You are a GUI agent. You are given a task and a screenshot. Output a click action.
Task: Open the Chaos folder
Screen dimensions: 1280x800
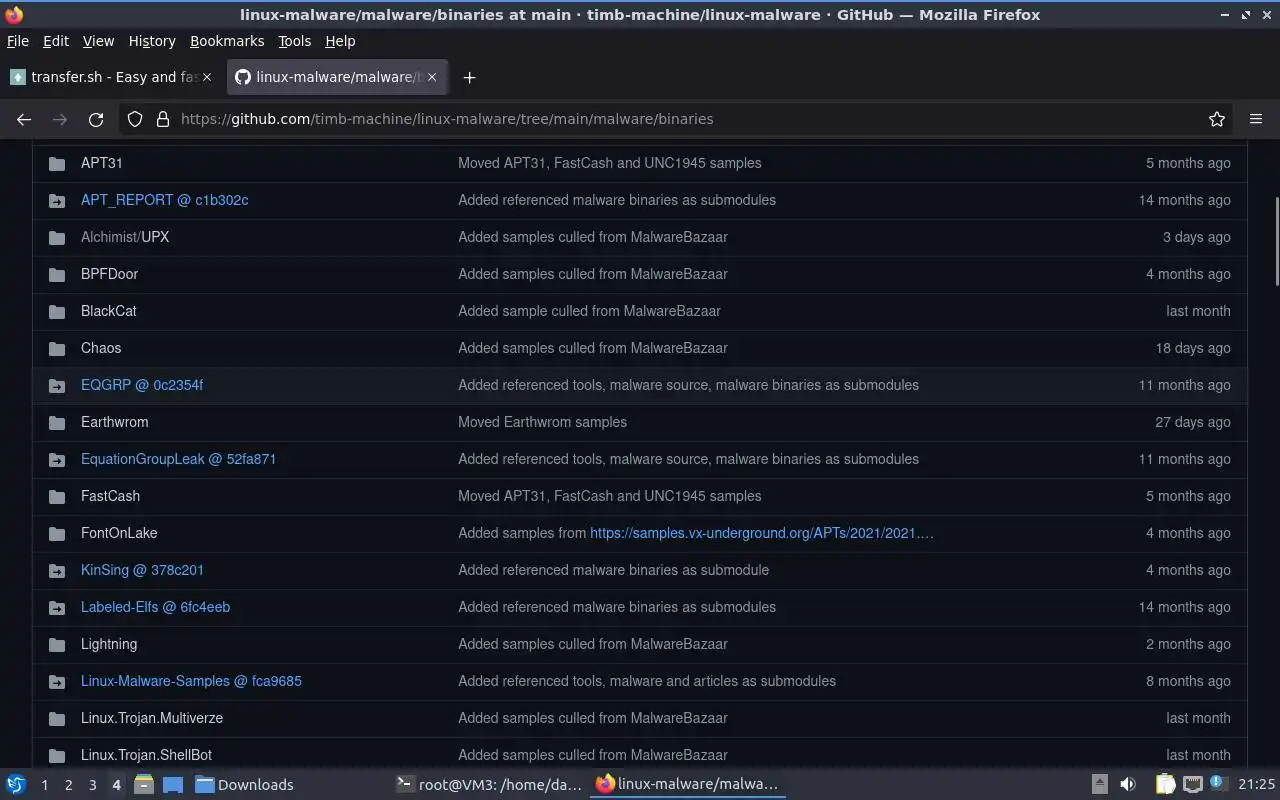[101, 348]
